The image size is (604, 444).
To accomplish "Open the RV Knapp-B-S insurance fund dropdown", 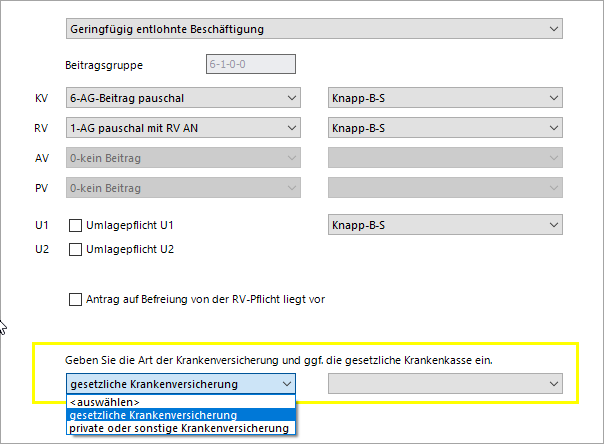I will point(445,128).
